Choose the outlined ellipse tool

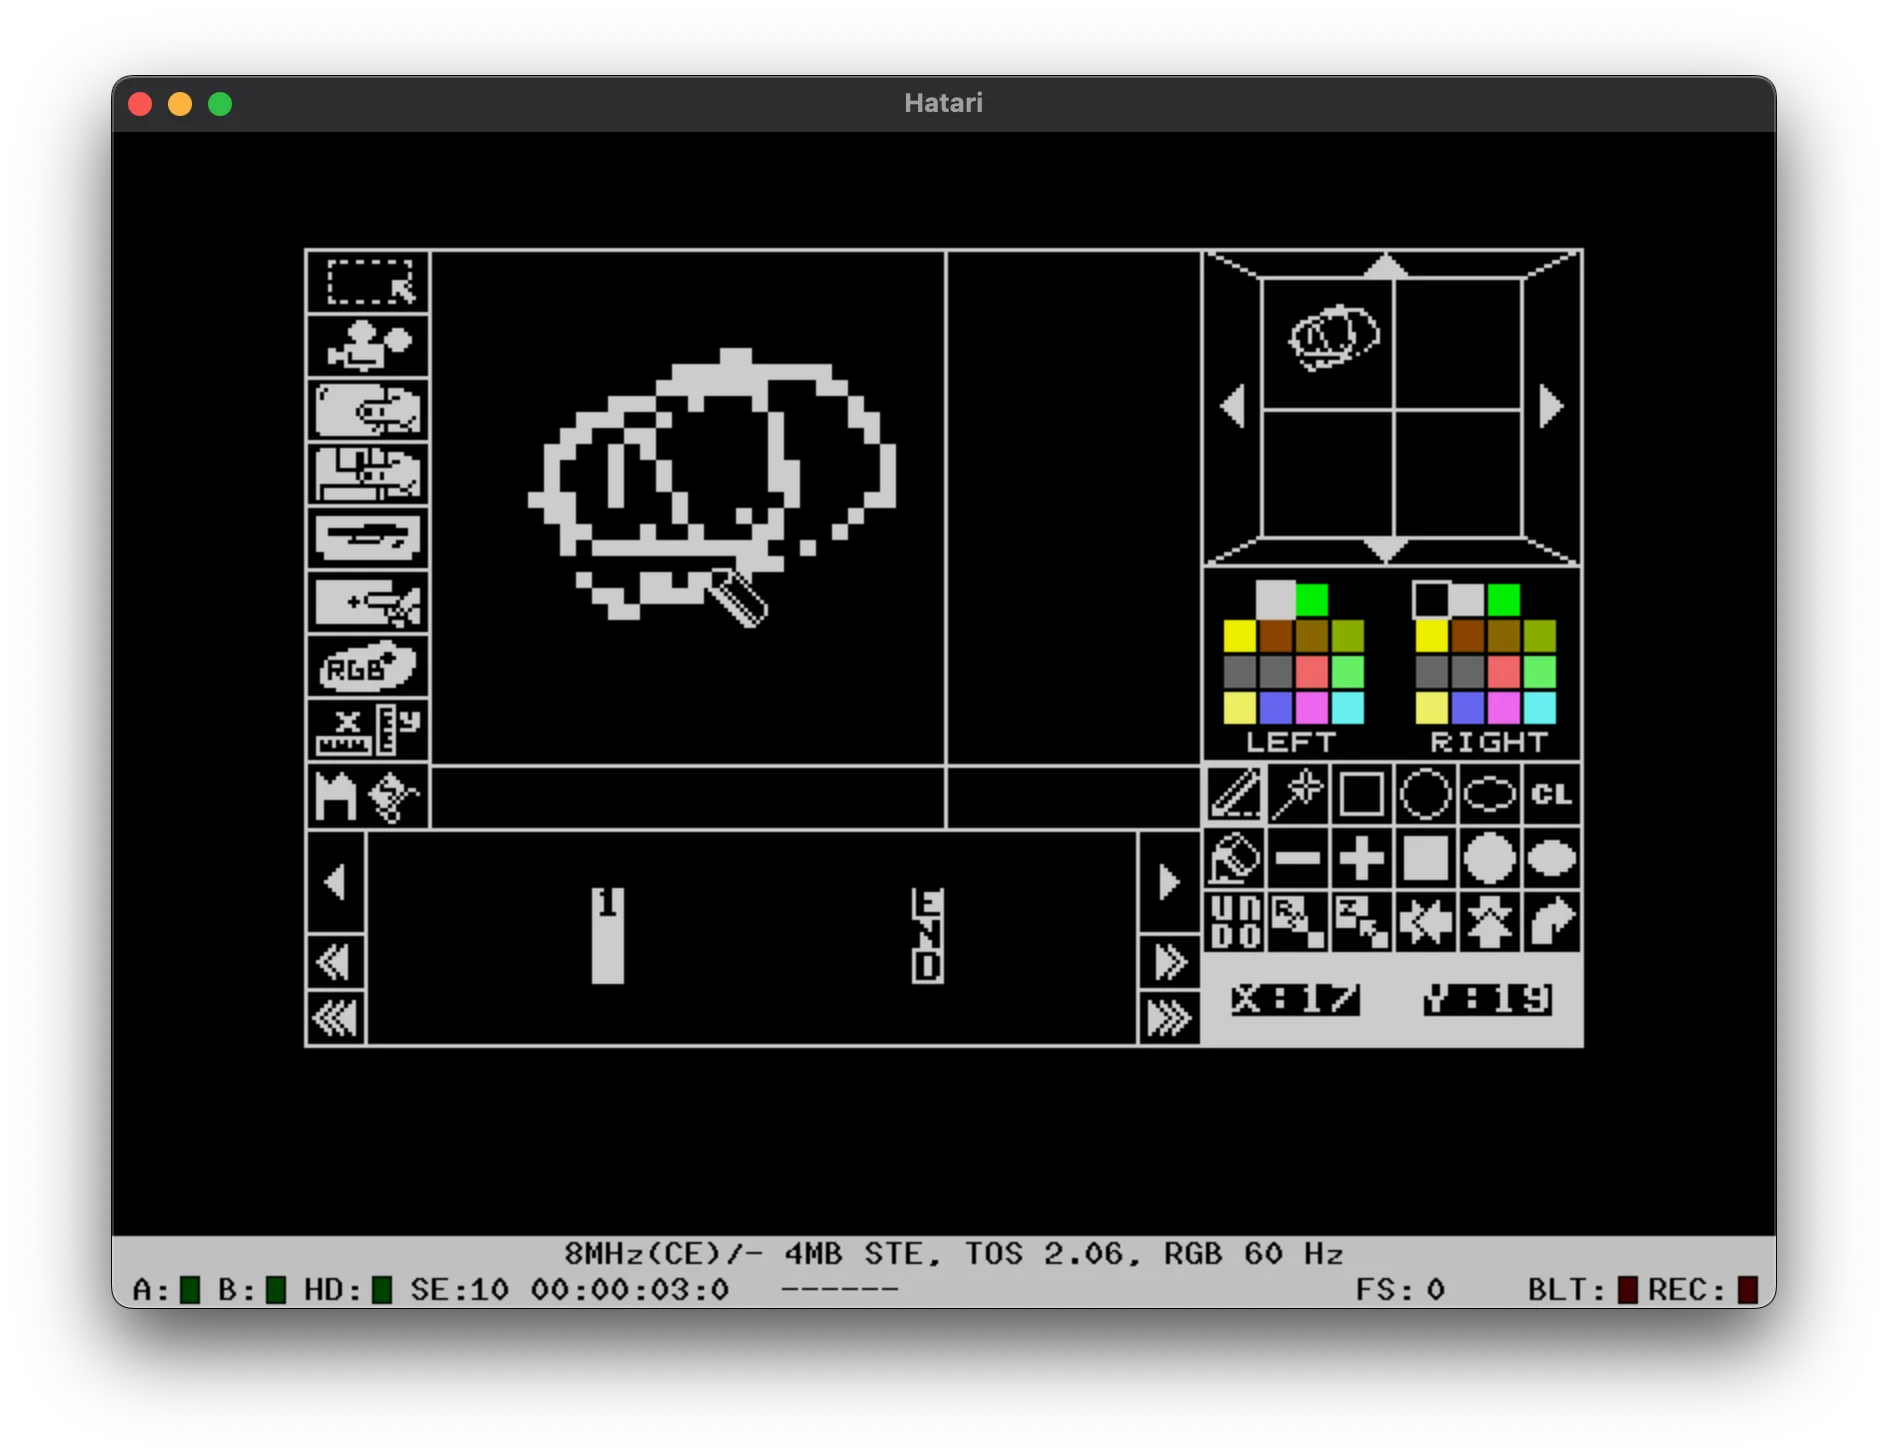(x=1489, y=795)
